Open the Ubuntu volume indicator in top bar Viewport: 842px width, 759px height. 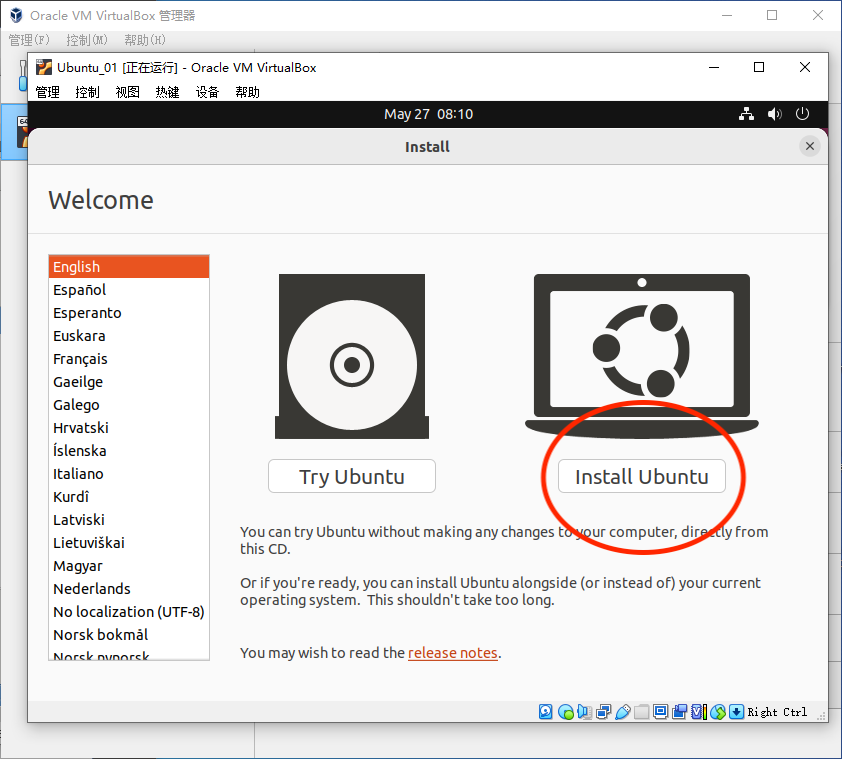[x=774, y=114]
